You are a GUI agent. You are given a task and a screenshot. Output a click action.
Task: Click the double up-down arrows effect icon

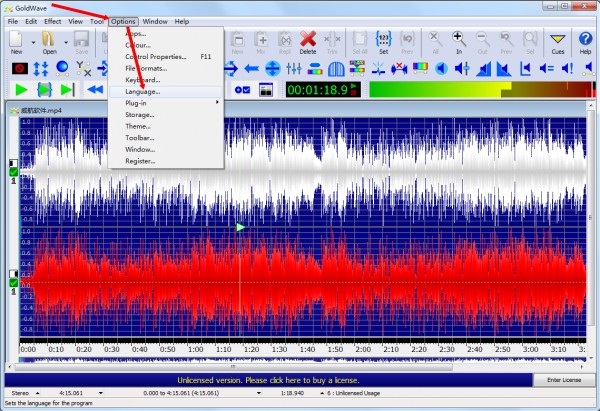[x=41, y=69]
